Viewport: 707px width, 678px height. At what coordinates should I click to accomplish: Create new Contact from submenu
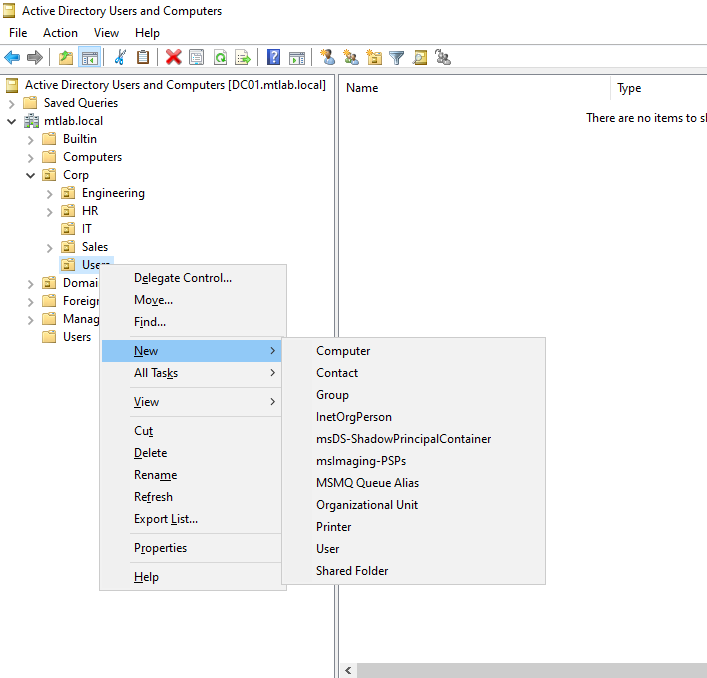click(x=413, y=373)
